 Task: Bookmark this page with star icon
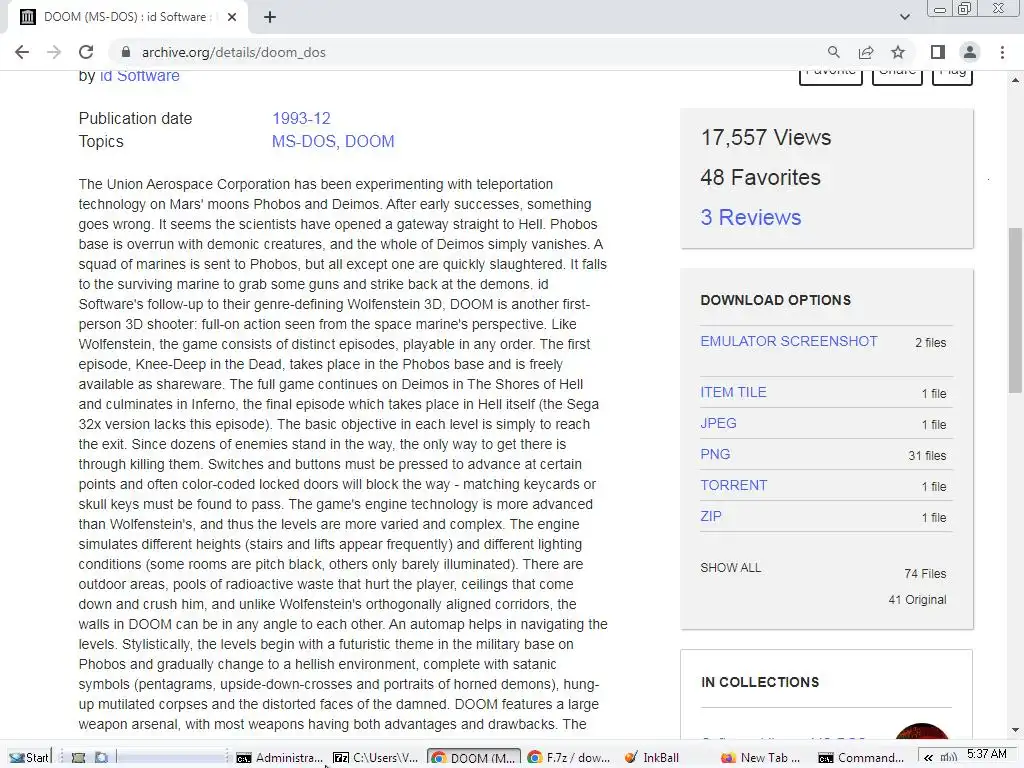coord(898,52)
